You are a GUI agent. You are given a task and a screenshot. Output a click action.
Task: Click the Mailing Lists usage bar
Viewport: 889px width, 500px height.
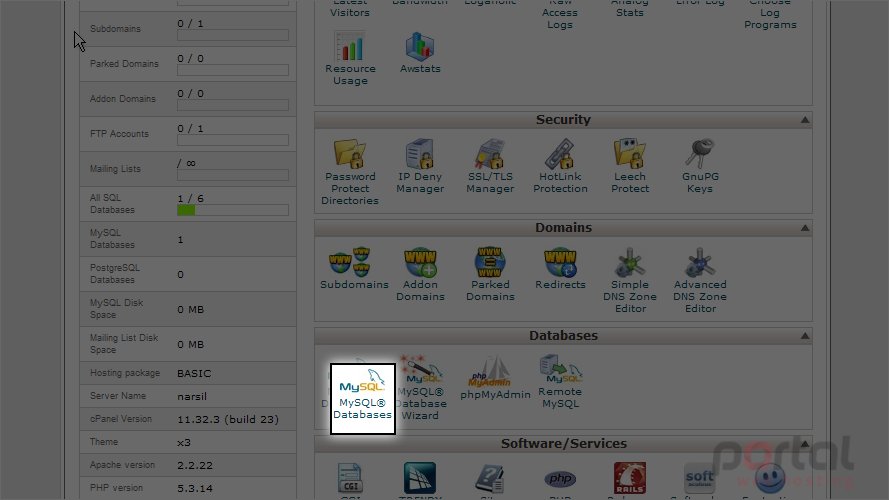(x=233, y=175)
